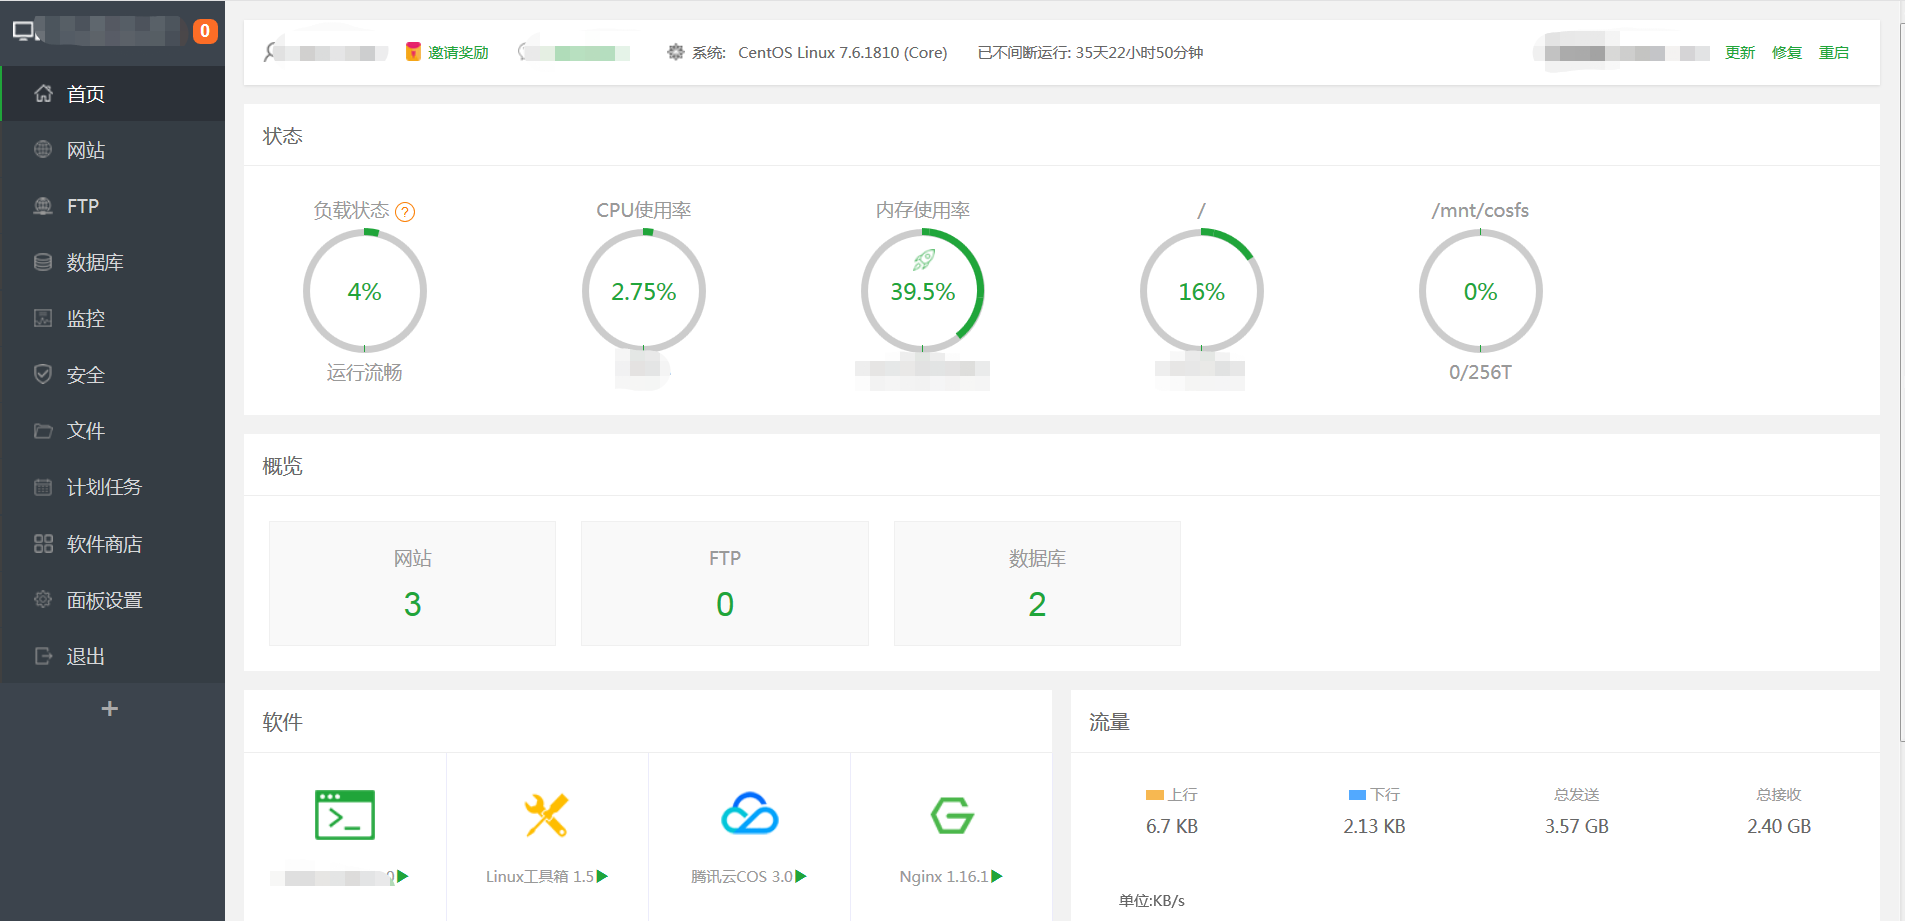Click the 修复 repair link
Image resolution: width=1911 pixels, height=921 pixels.
click(1787, 53)
